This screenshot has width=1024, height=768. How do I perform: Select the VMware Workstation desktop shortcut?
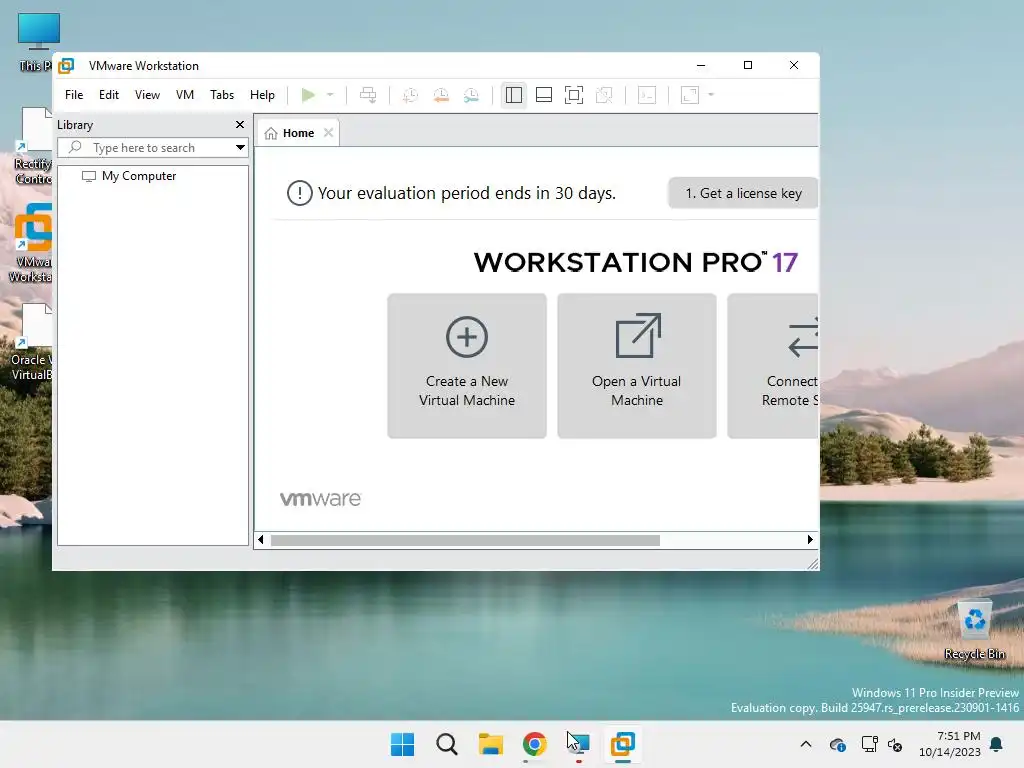tap(31, 243)
